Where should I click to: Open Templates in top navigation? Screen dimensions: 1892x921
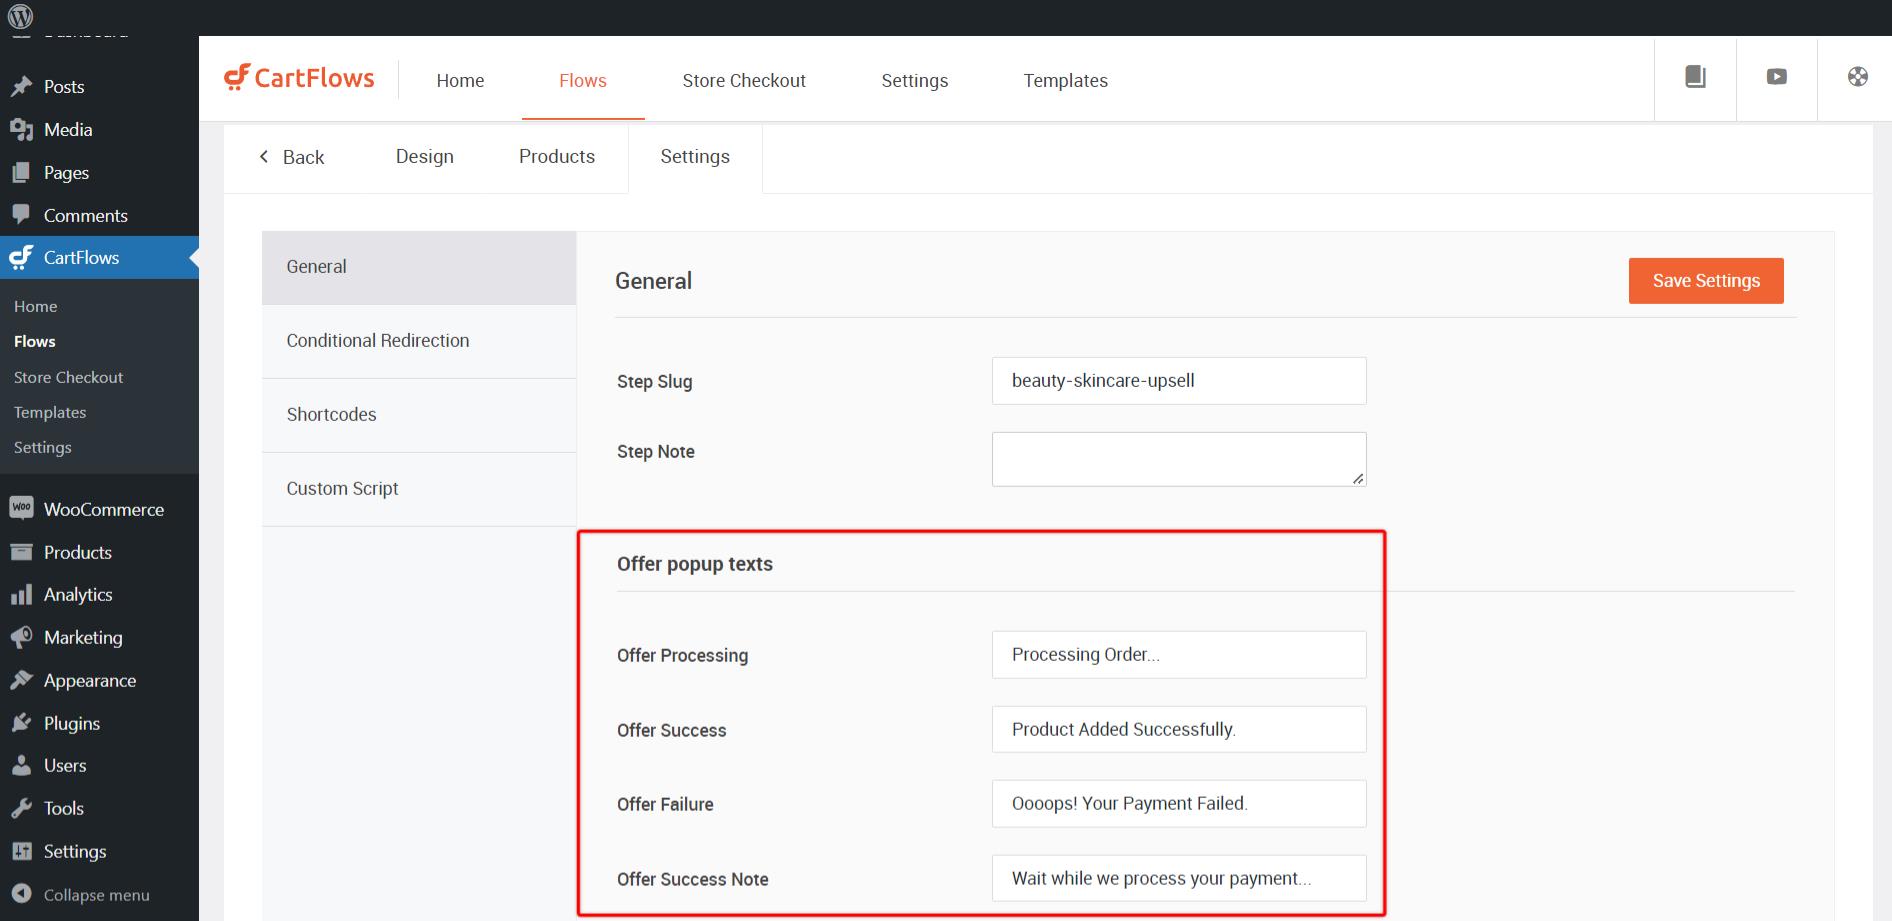click(x=1065, y=81)
